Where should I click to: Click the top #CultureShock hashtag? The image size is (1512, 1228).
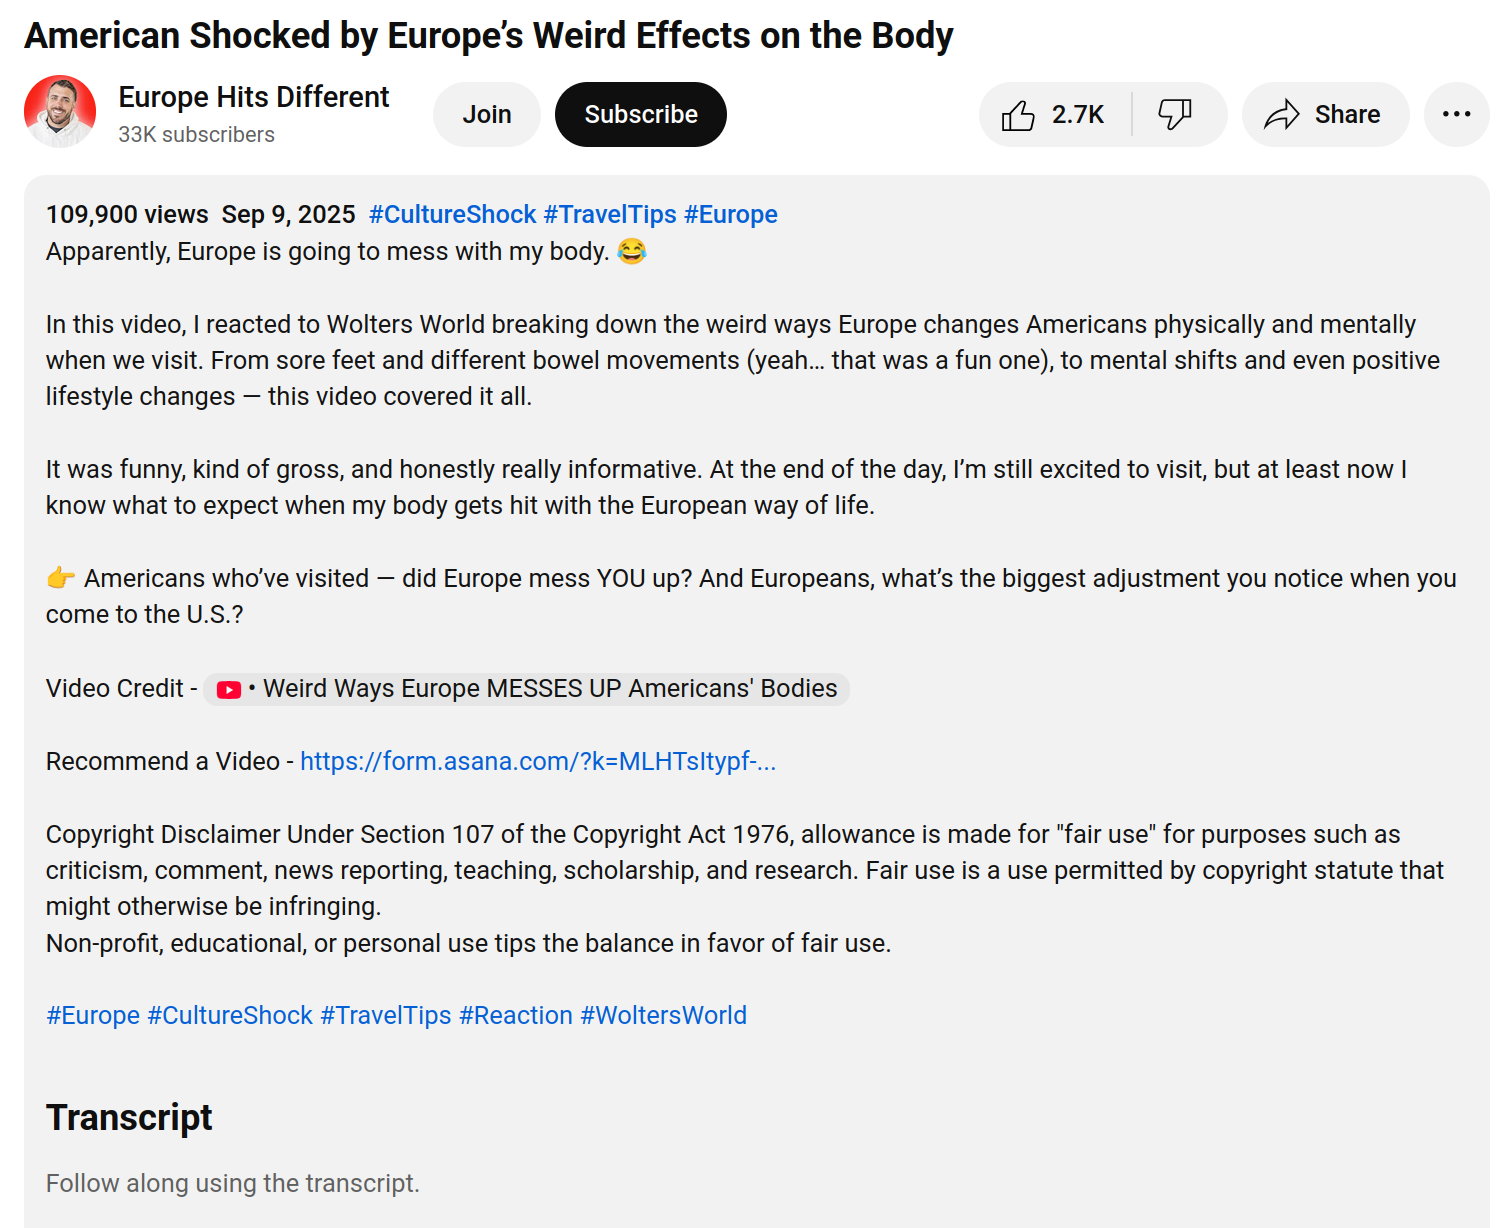(452, 214)
